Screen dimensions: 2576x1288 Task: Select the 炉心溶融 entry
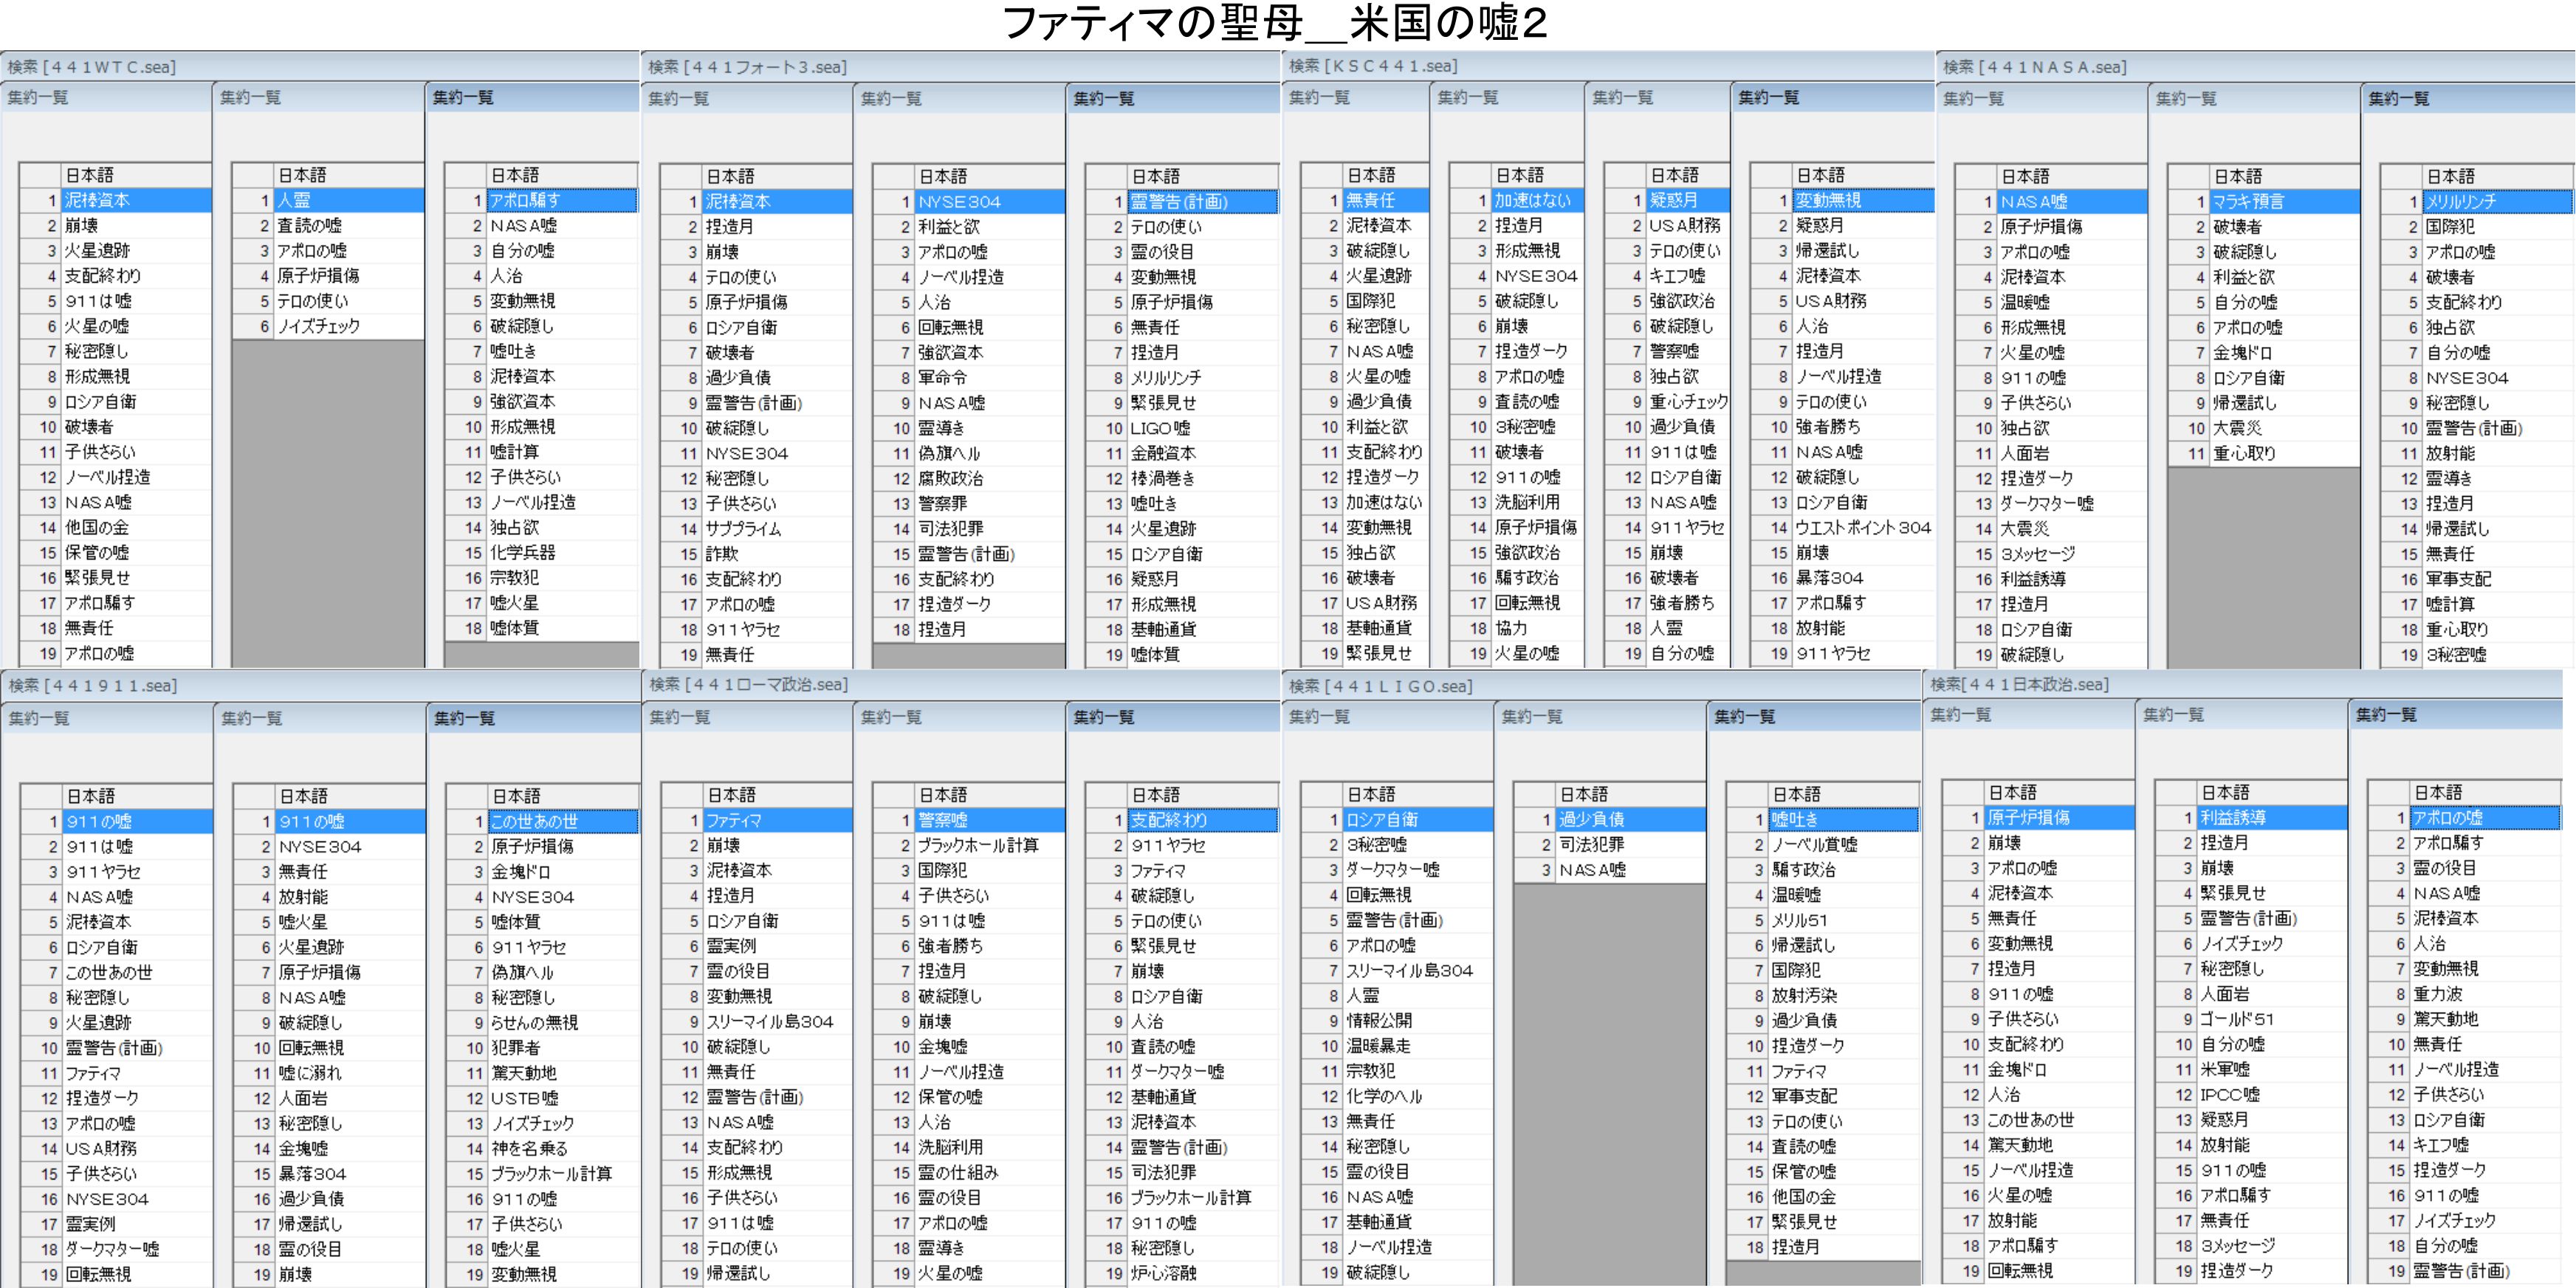[1161, 1273]
